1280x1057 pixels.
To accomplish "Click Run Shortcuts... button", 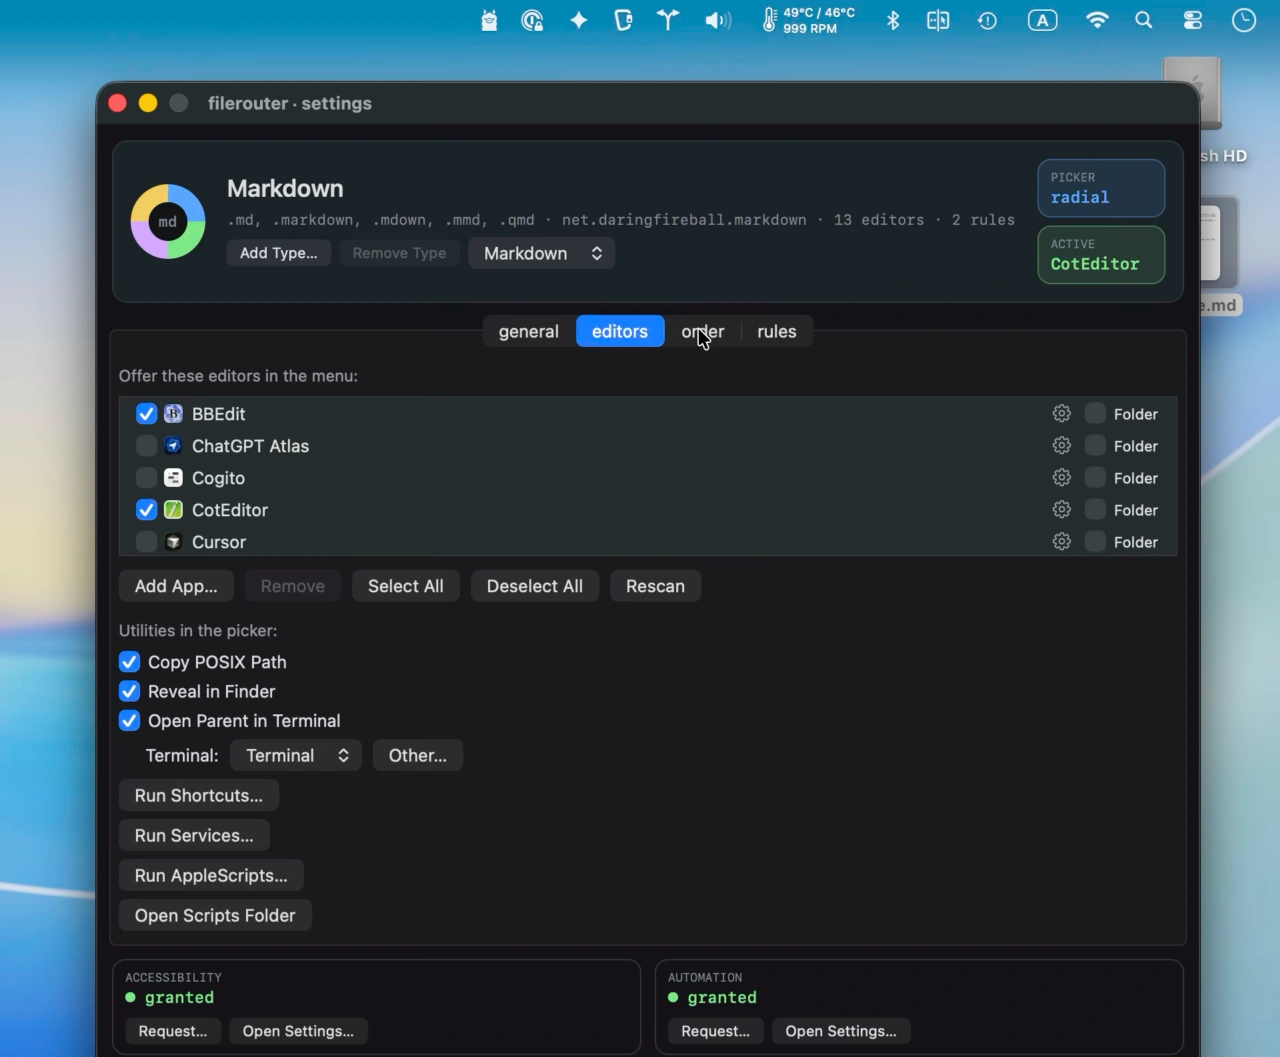I will click(199, 796).
